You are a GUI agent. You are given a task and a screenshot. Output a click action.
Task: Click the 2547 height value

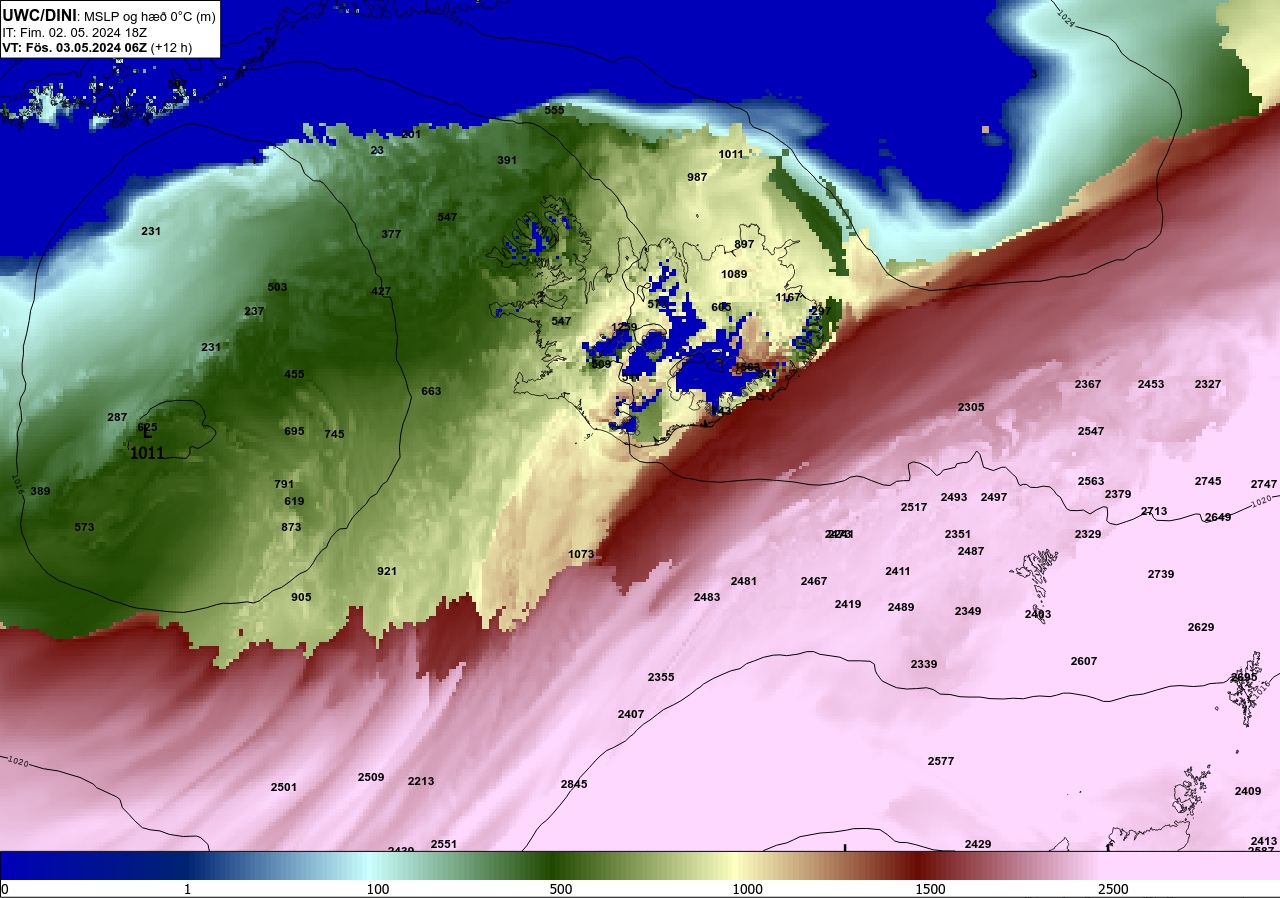[x=1091, y=431]
